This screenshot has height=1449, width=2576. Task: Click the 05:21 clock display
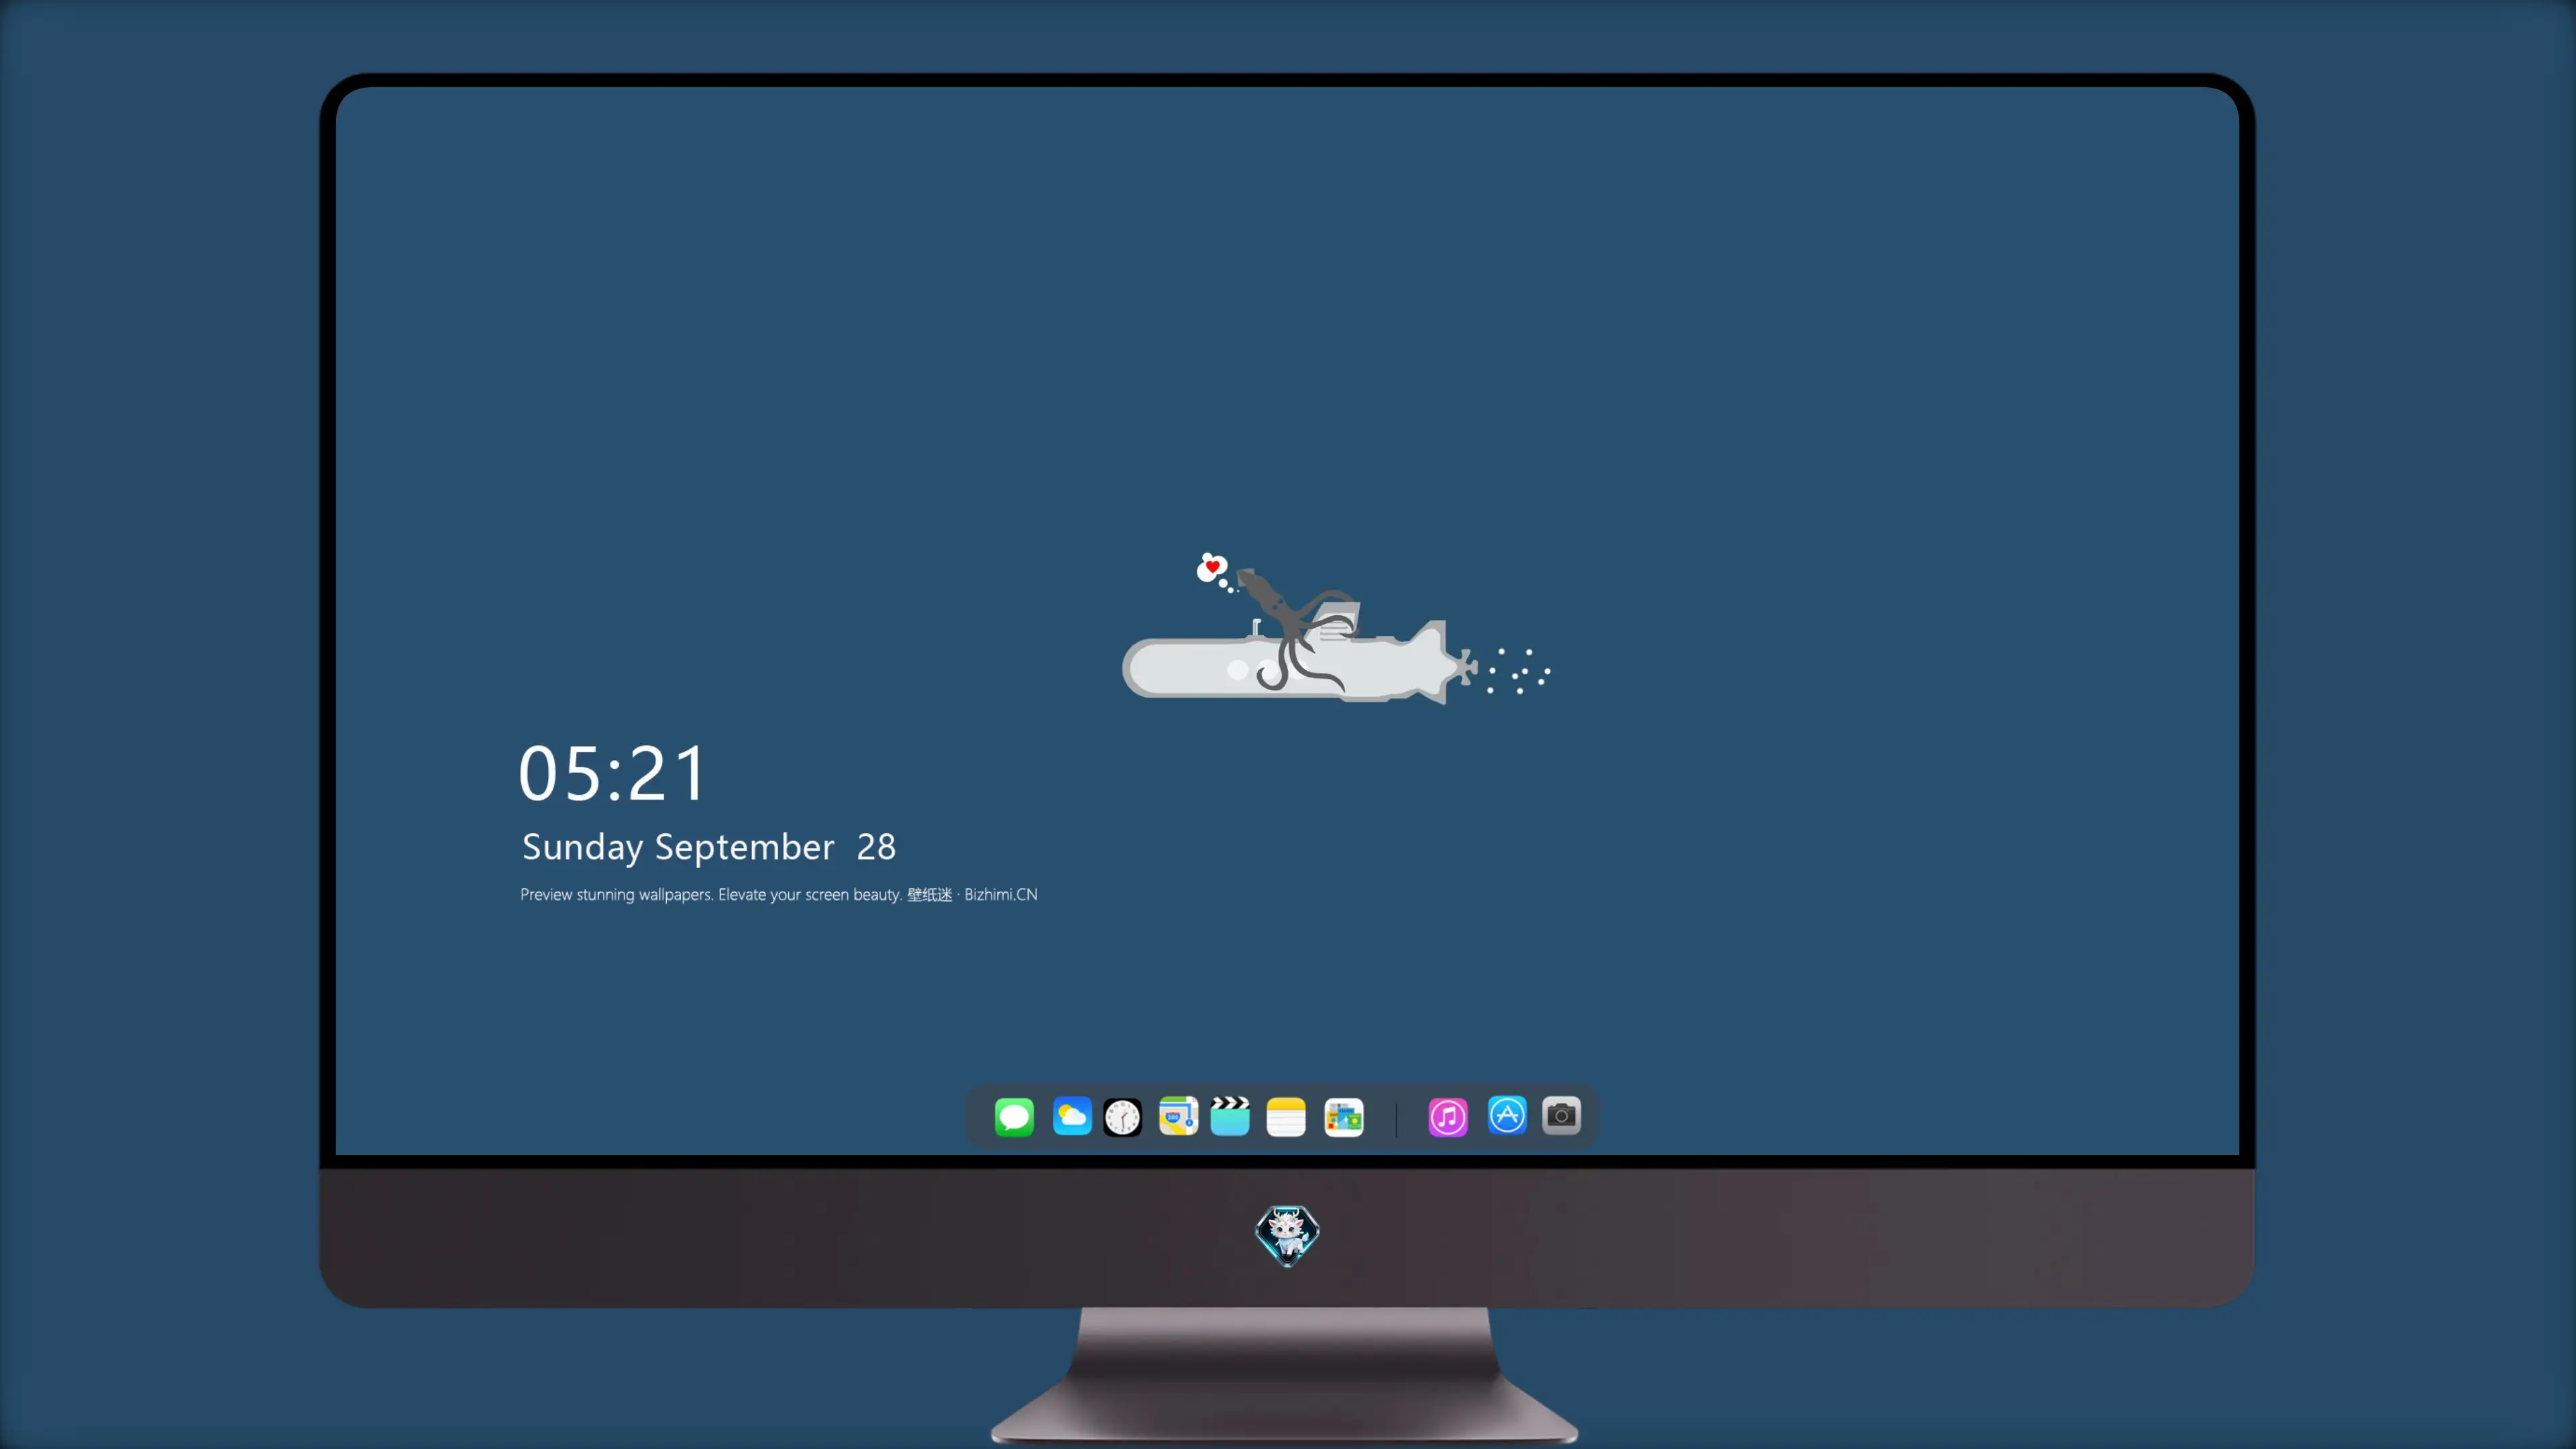(612, 774)
